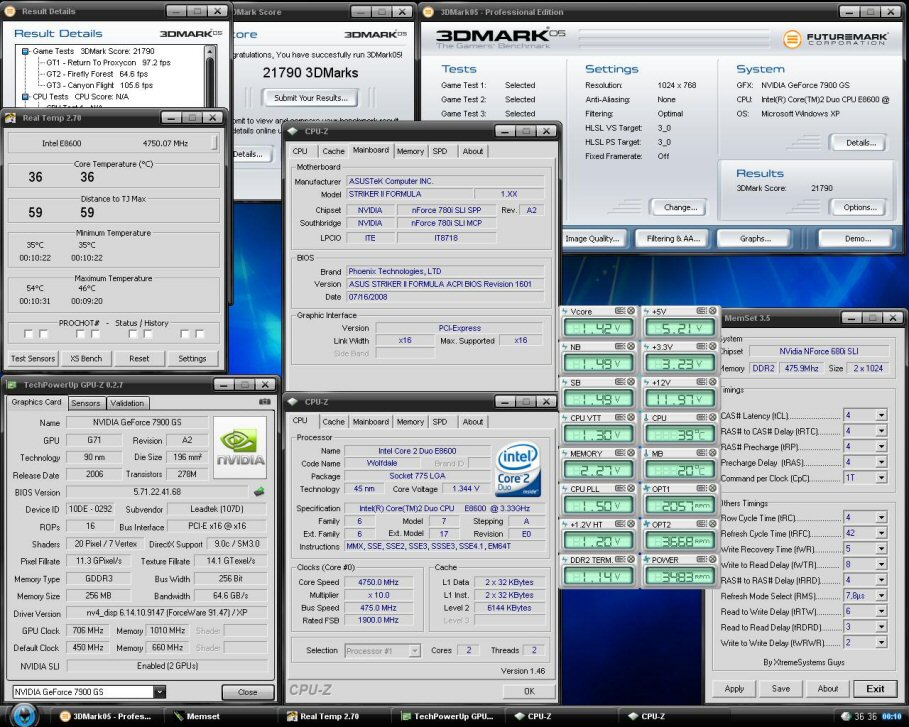Open Write Recovery Time (tWR) dropdown
This screenshot has height=727, width=909.
click(x=881, y=549)
